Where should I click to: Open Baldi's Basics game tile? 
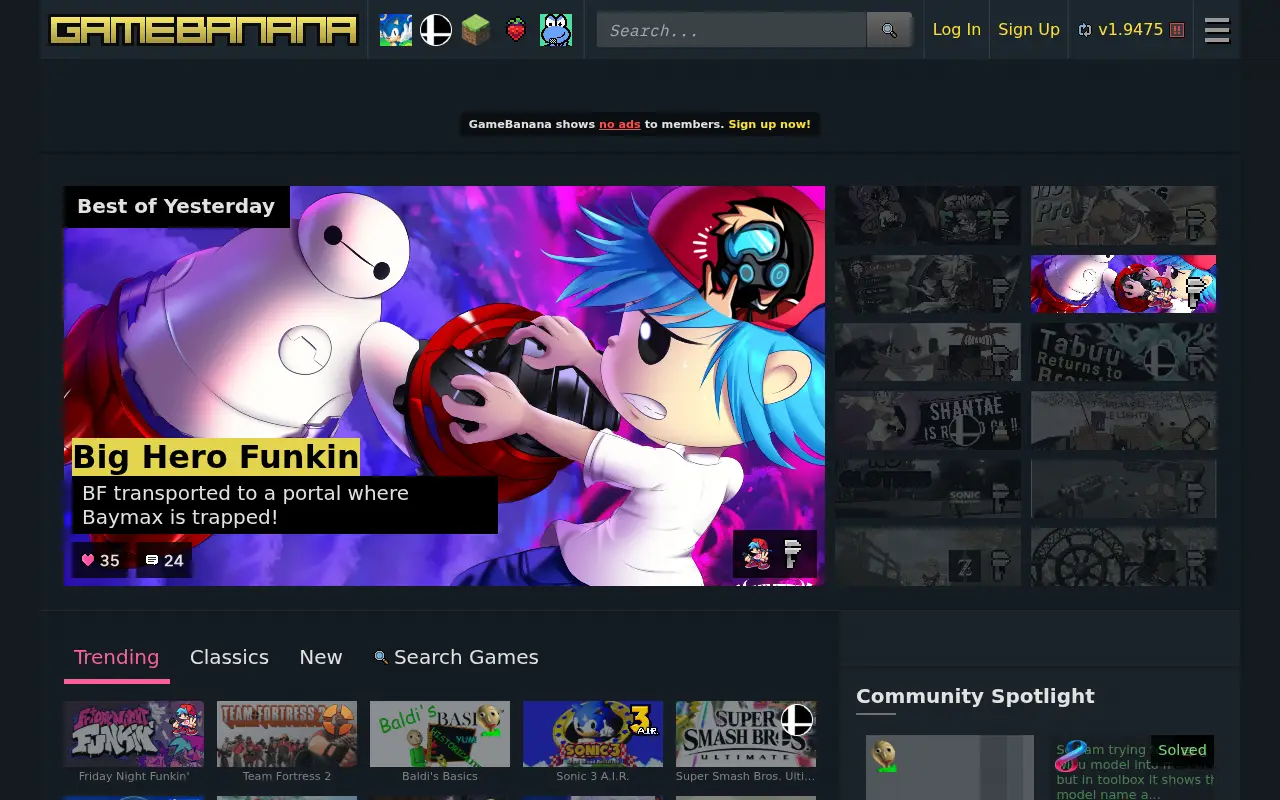click(440, 742)
